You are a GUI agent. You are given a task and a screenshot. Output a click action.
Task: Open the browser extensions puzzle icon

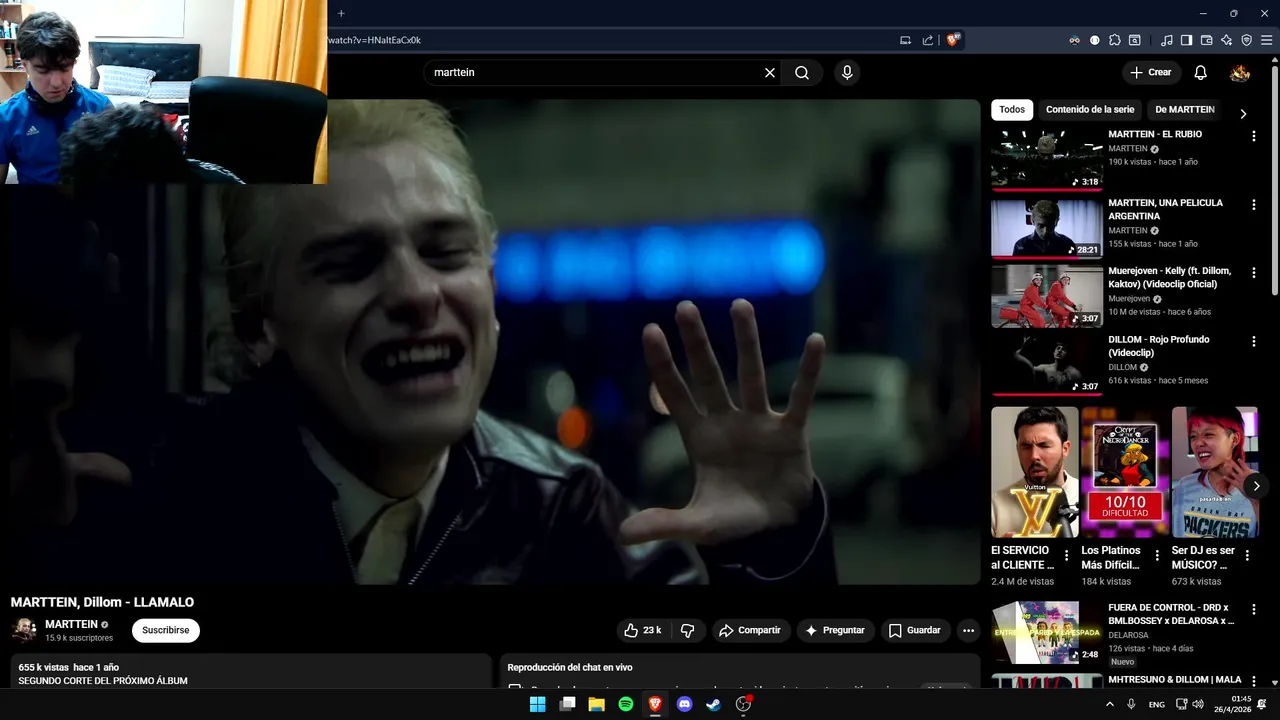coord(1115,41)
